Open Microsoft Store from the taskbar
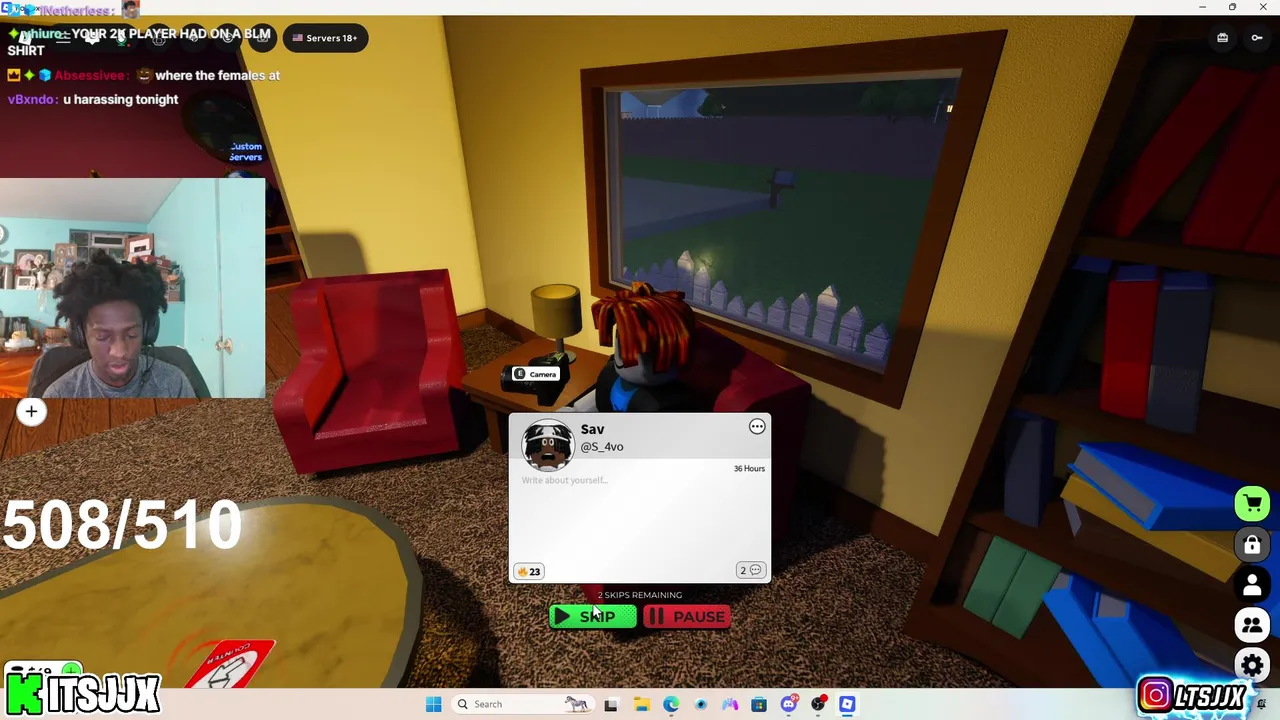The height and width of the screenshot is (720, 1280). 759,704
